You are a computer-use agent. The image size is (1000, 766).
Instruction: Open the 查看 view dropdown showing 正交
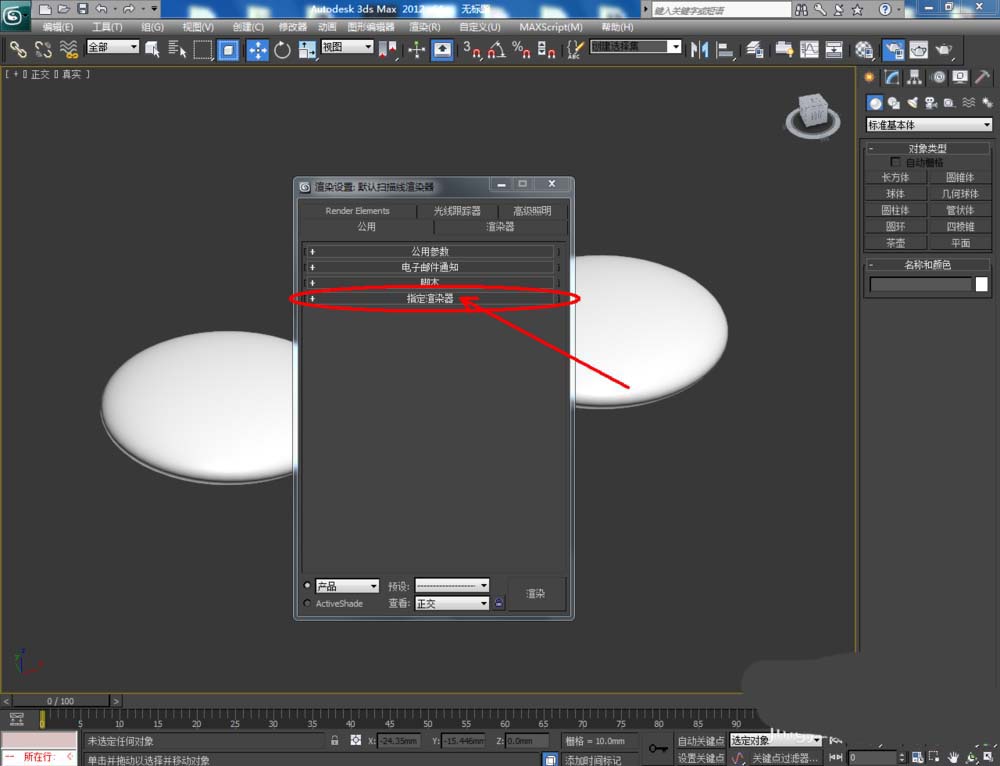point(452,603)
